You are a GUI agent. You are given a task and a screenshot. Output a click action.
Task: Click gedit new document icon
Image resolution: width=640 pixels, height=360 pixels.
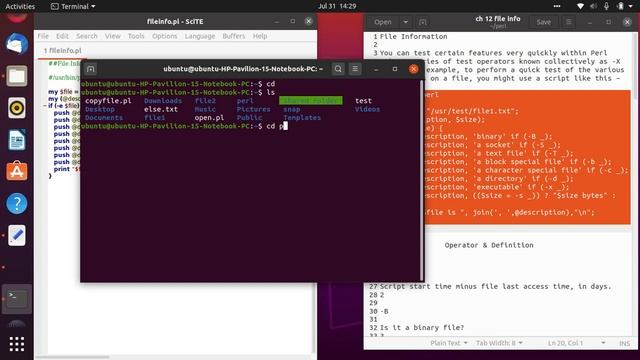point(423,22)
